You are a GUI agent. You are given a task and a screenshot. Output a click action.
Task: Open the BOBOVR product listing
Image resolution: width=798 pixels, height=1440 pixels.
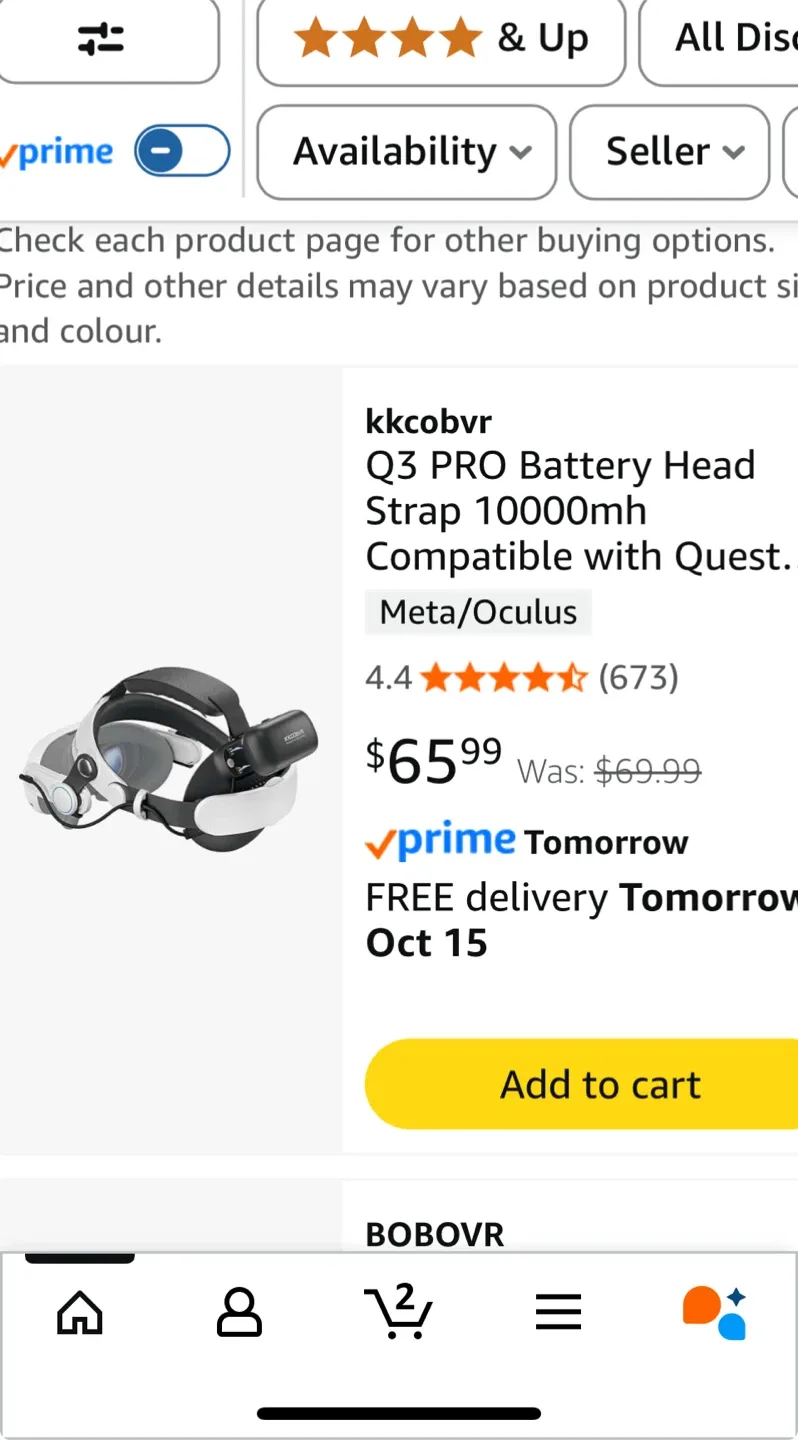click(x=435, y=1234)
